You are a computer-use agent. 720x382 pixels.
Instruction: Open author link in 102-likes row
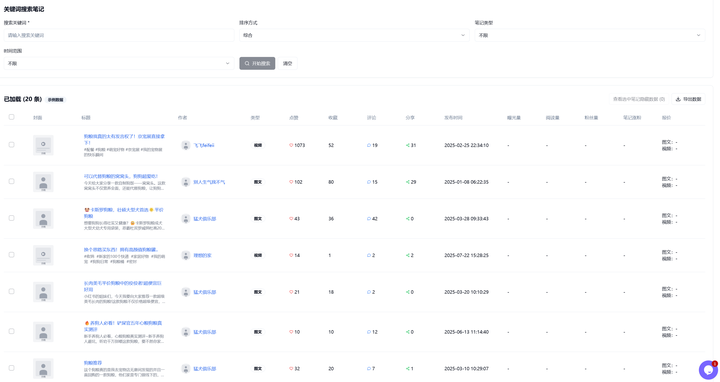pyautogui.click(x=209, y=182)
